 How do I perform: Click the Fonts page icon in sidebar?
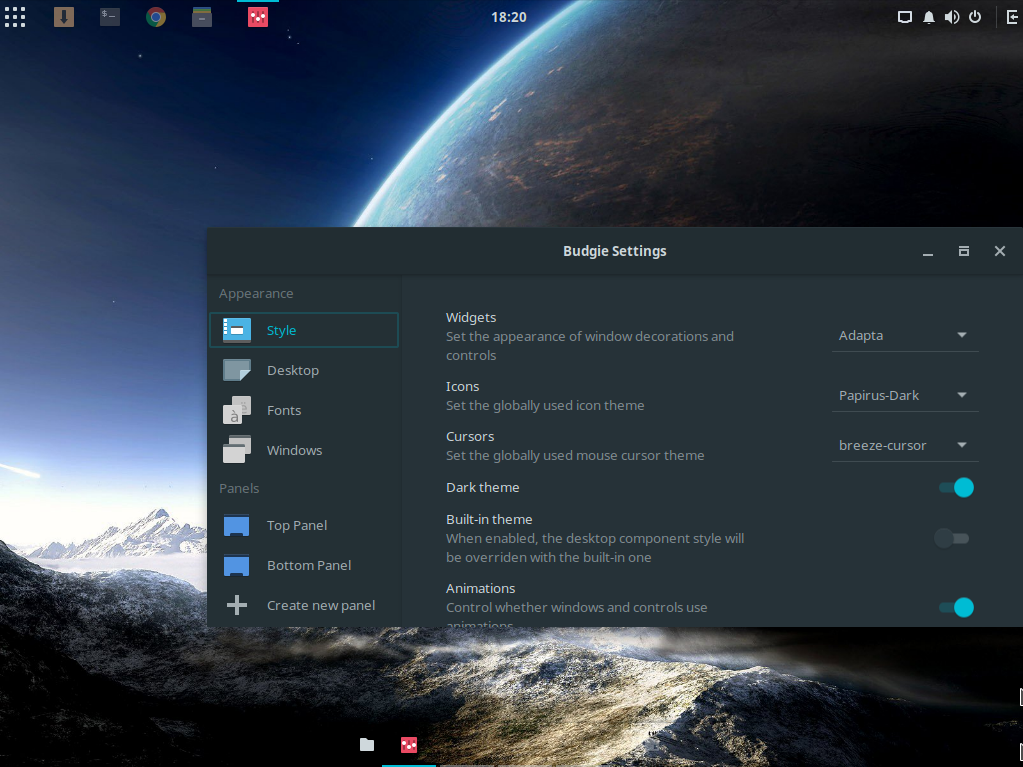point(237,410)
